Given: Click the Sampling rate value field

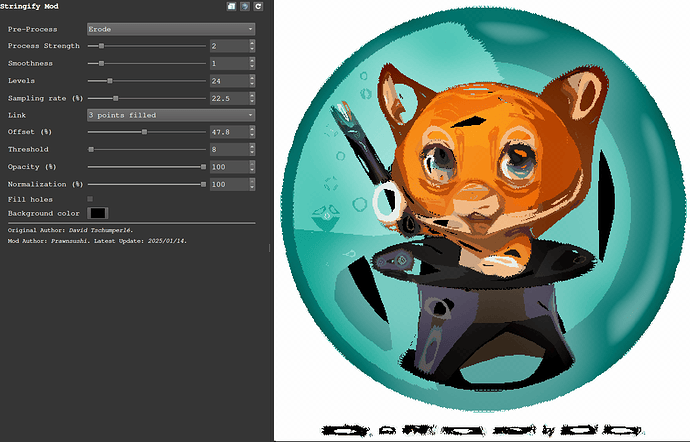Looking at the screenshot, I should 227,98.
